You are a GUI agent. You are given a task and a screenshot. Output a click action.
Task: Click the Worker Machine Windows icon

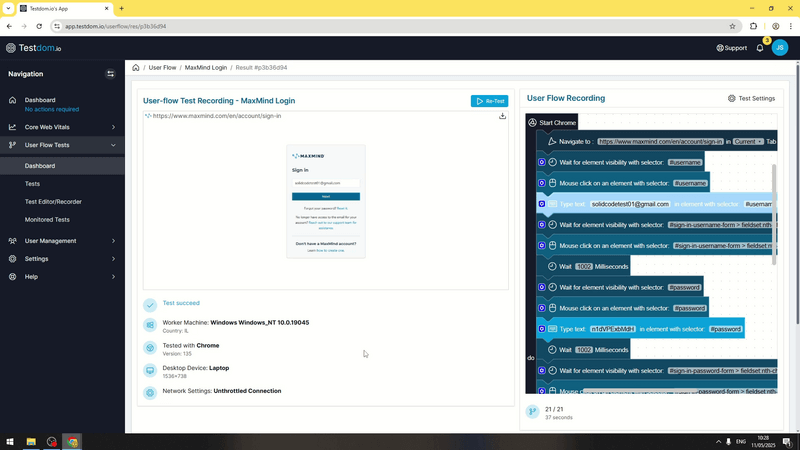[x=150, y=325]
